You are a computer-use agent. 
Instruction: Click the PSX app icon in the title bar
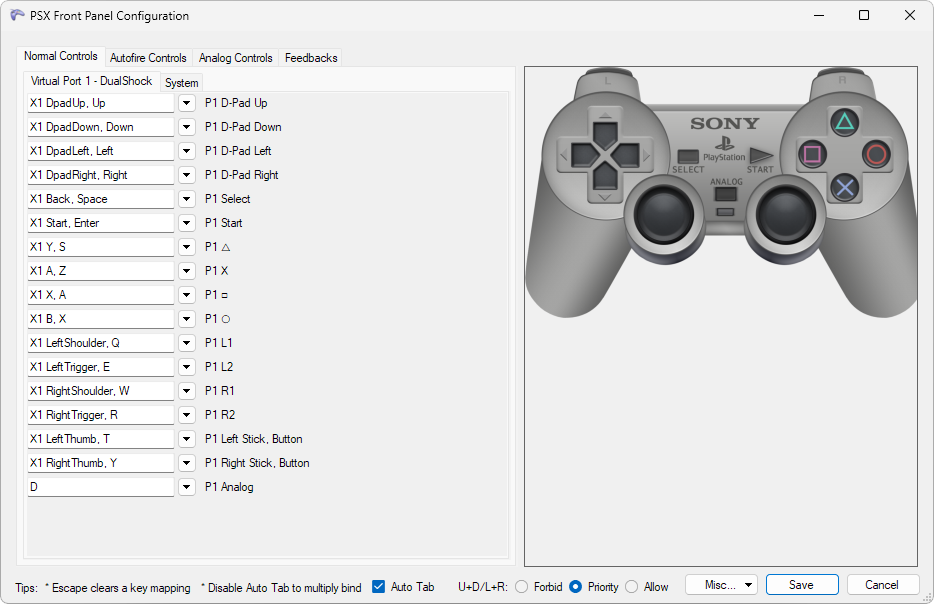[x=17, y=15]
